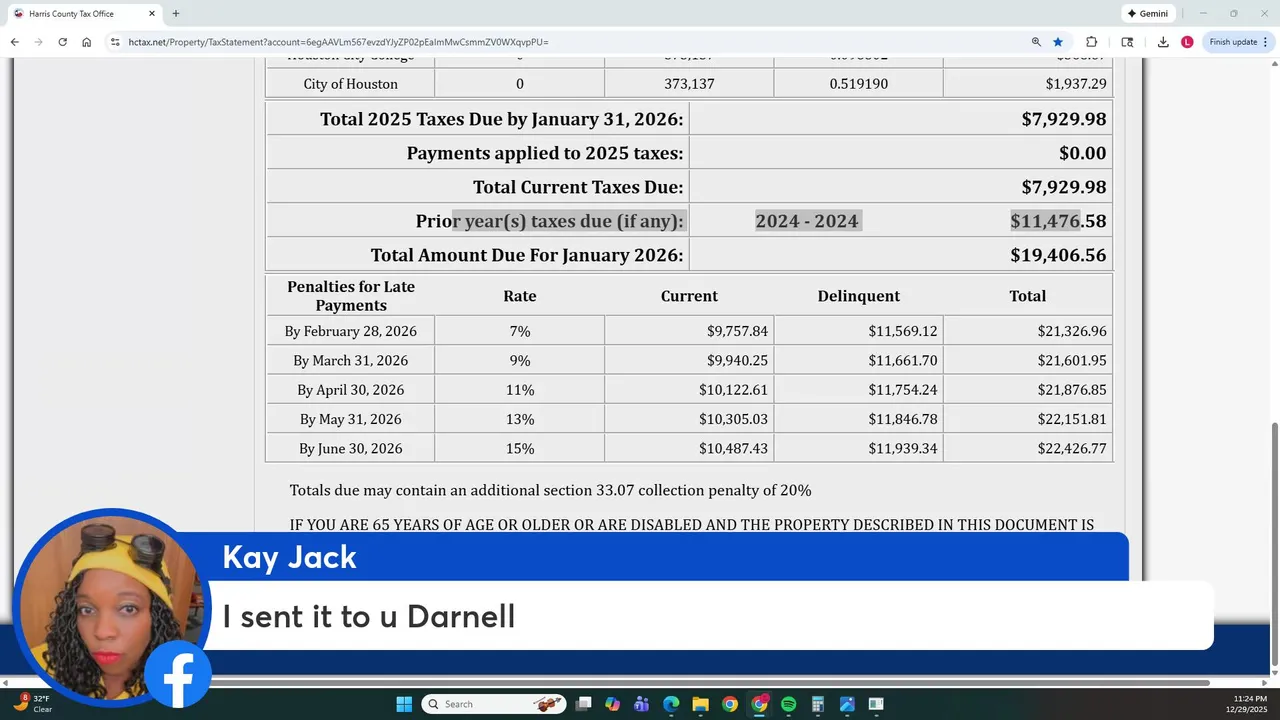The height and width of the screenshot is (720, 1280).
Task: Close the Harris County Tax Office tab
Action: click(x=152, y=14)
